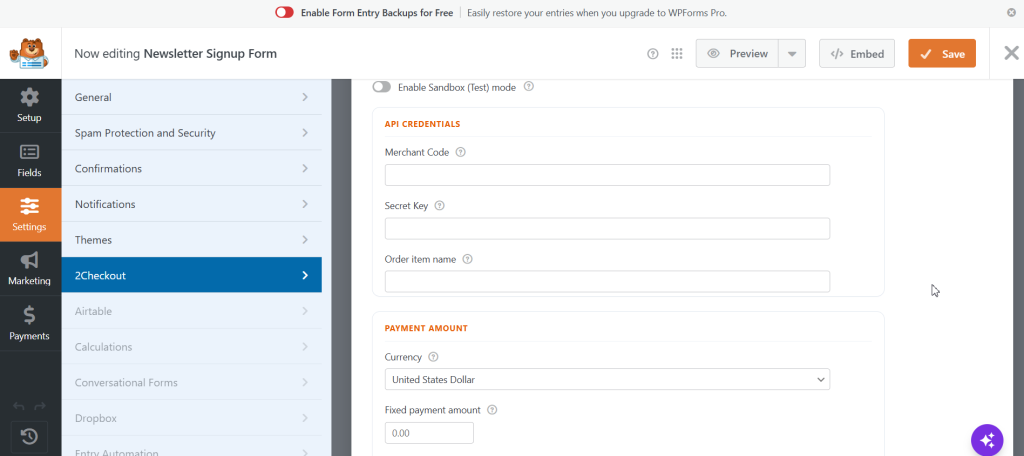Save the form
Image resolution: width=1024 pixels, height=456 pixels.
pos(942,54)
